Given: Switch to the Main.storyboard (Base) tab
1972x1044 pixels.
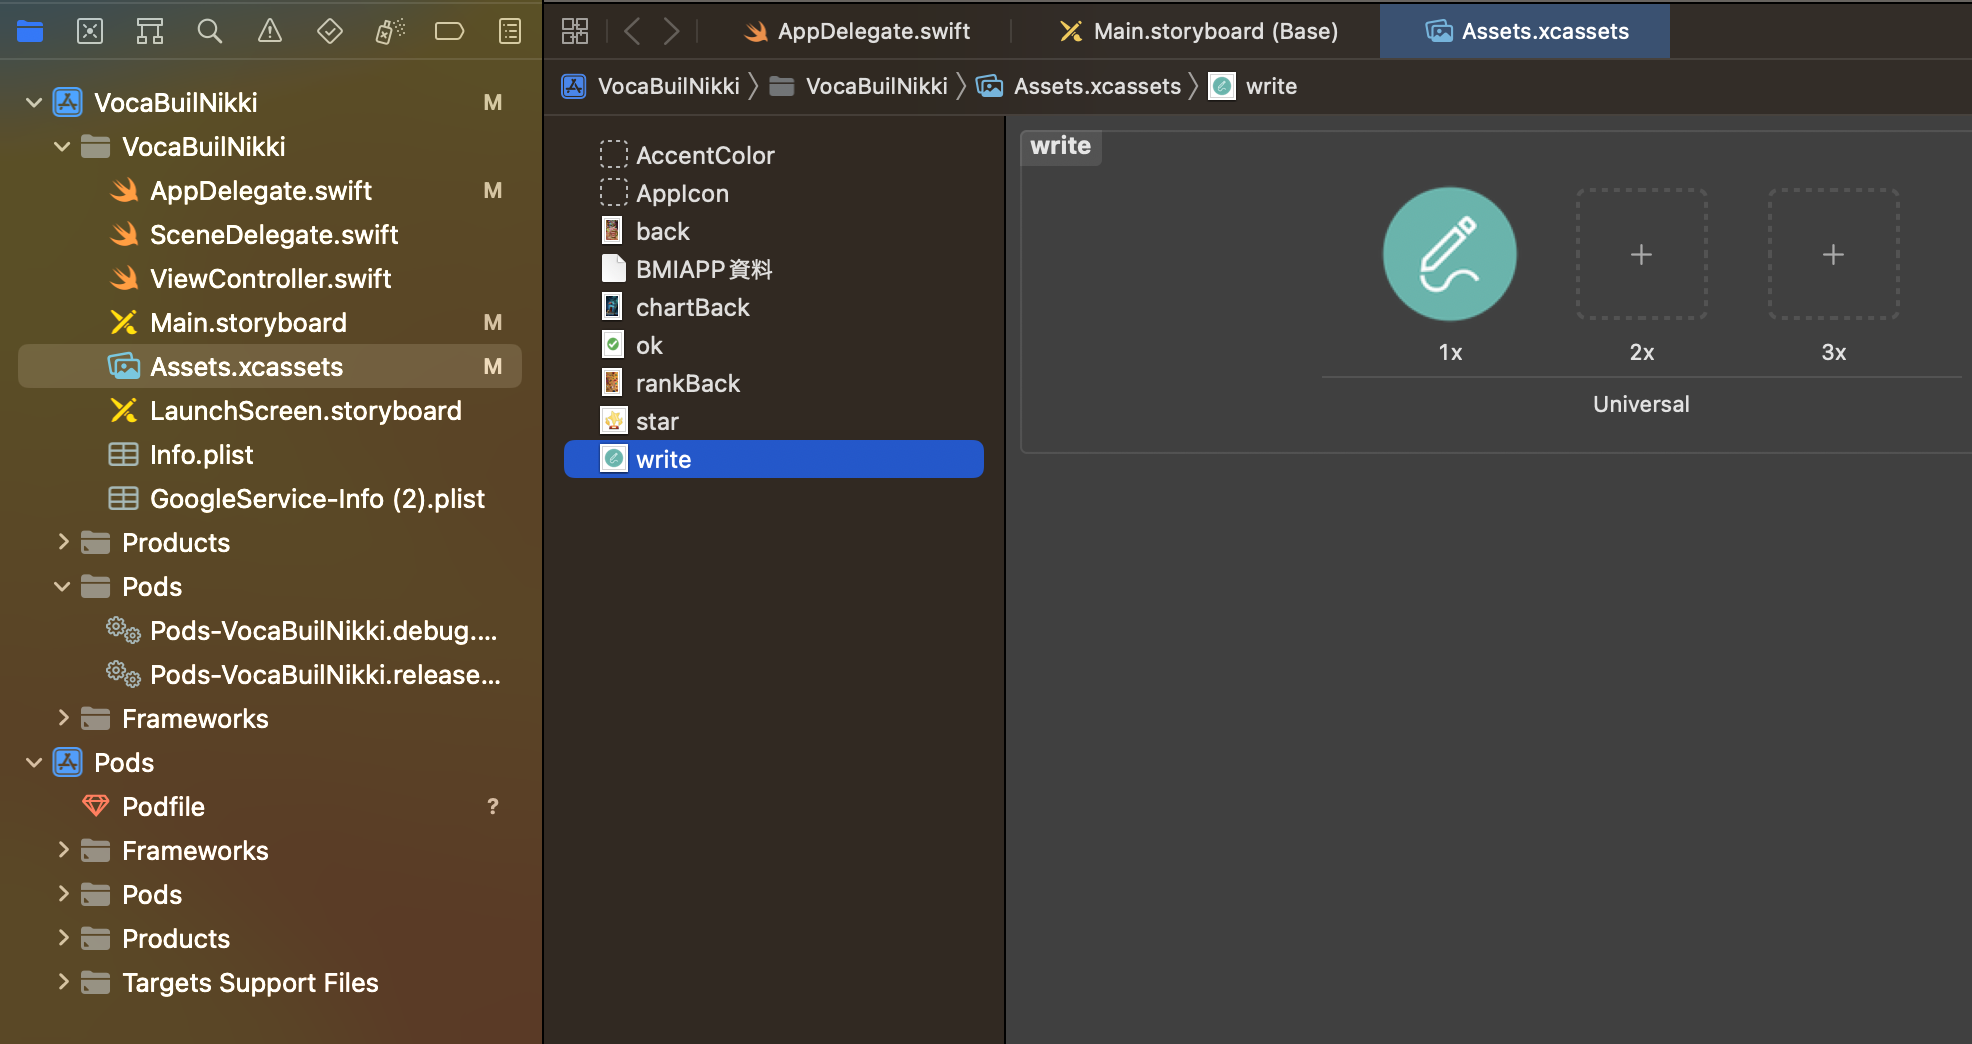Looking at the screenshot, I should (x=1198, y=31).
